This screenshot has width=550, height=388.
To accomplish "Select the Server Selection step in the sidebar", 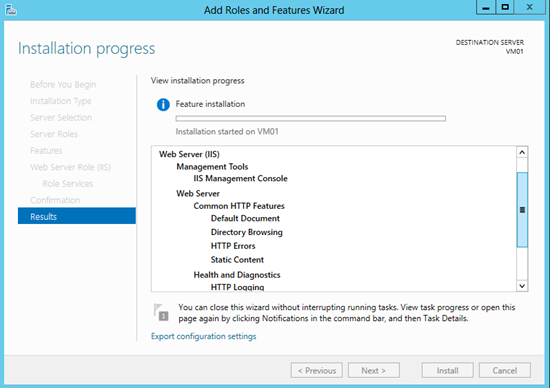I will (x=61, y=118).
